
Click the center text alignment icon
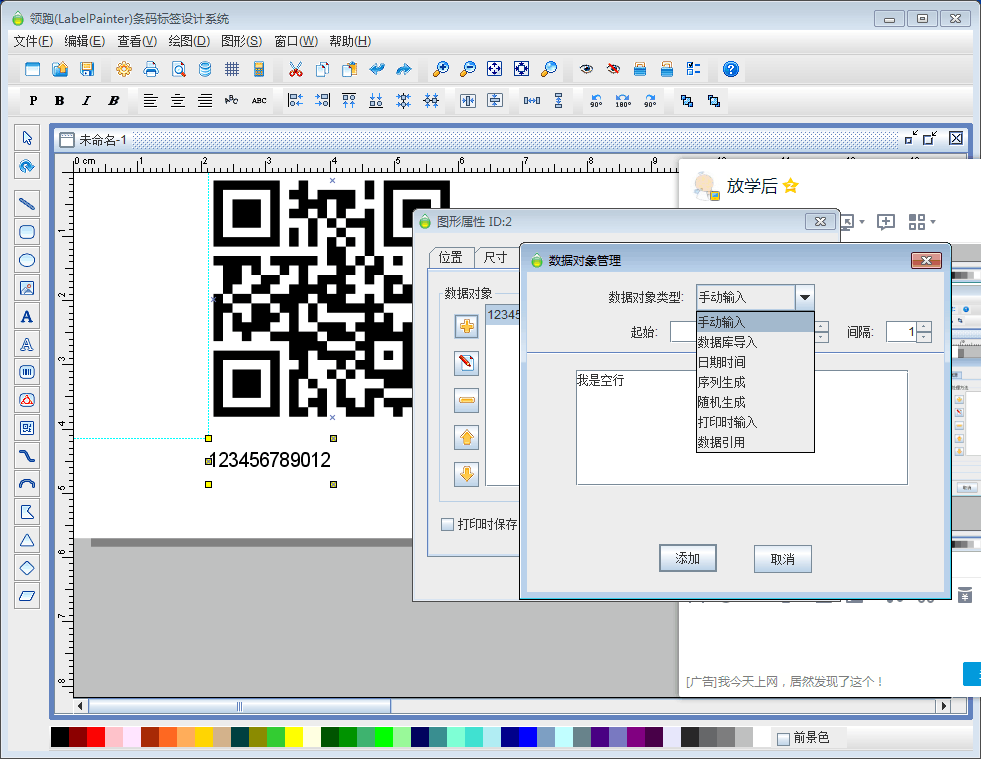click(178, 100)
